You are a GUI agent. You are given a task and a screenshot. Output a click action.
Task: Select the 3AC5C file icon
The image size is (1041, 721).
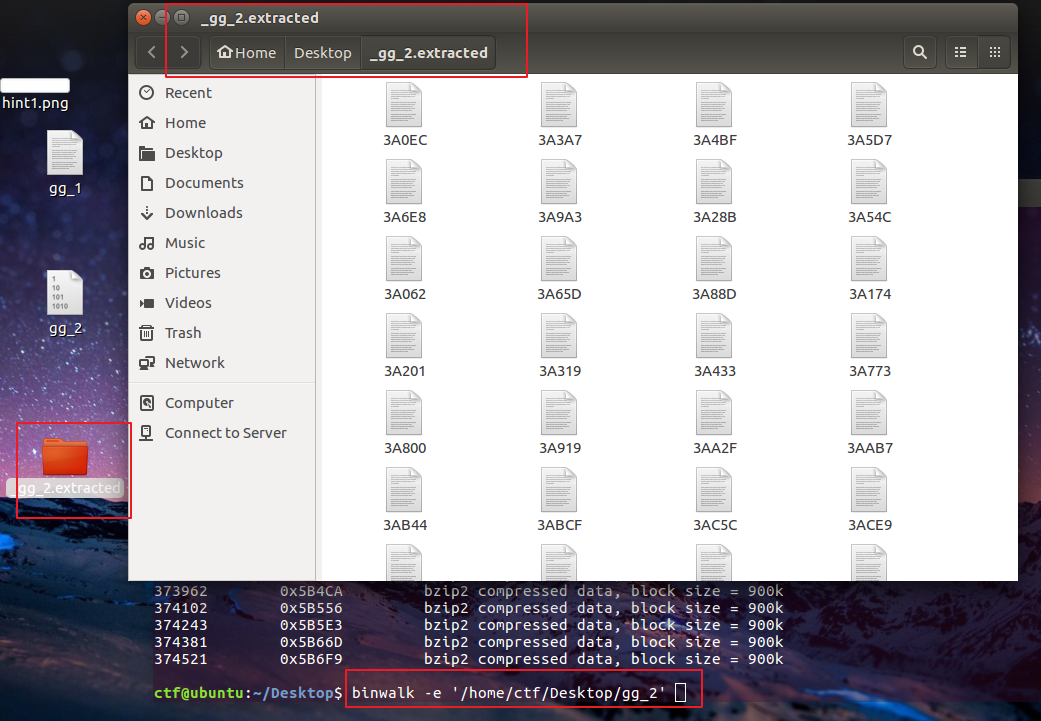(714, 490)
